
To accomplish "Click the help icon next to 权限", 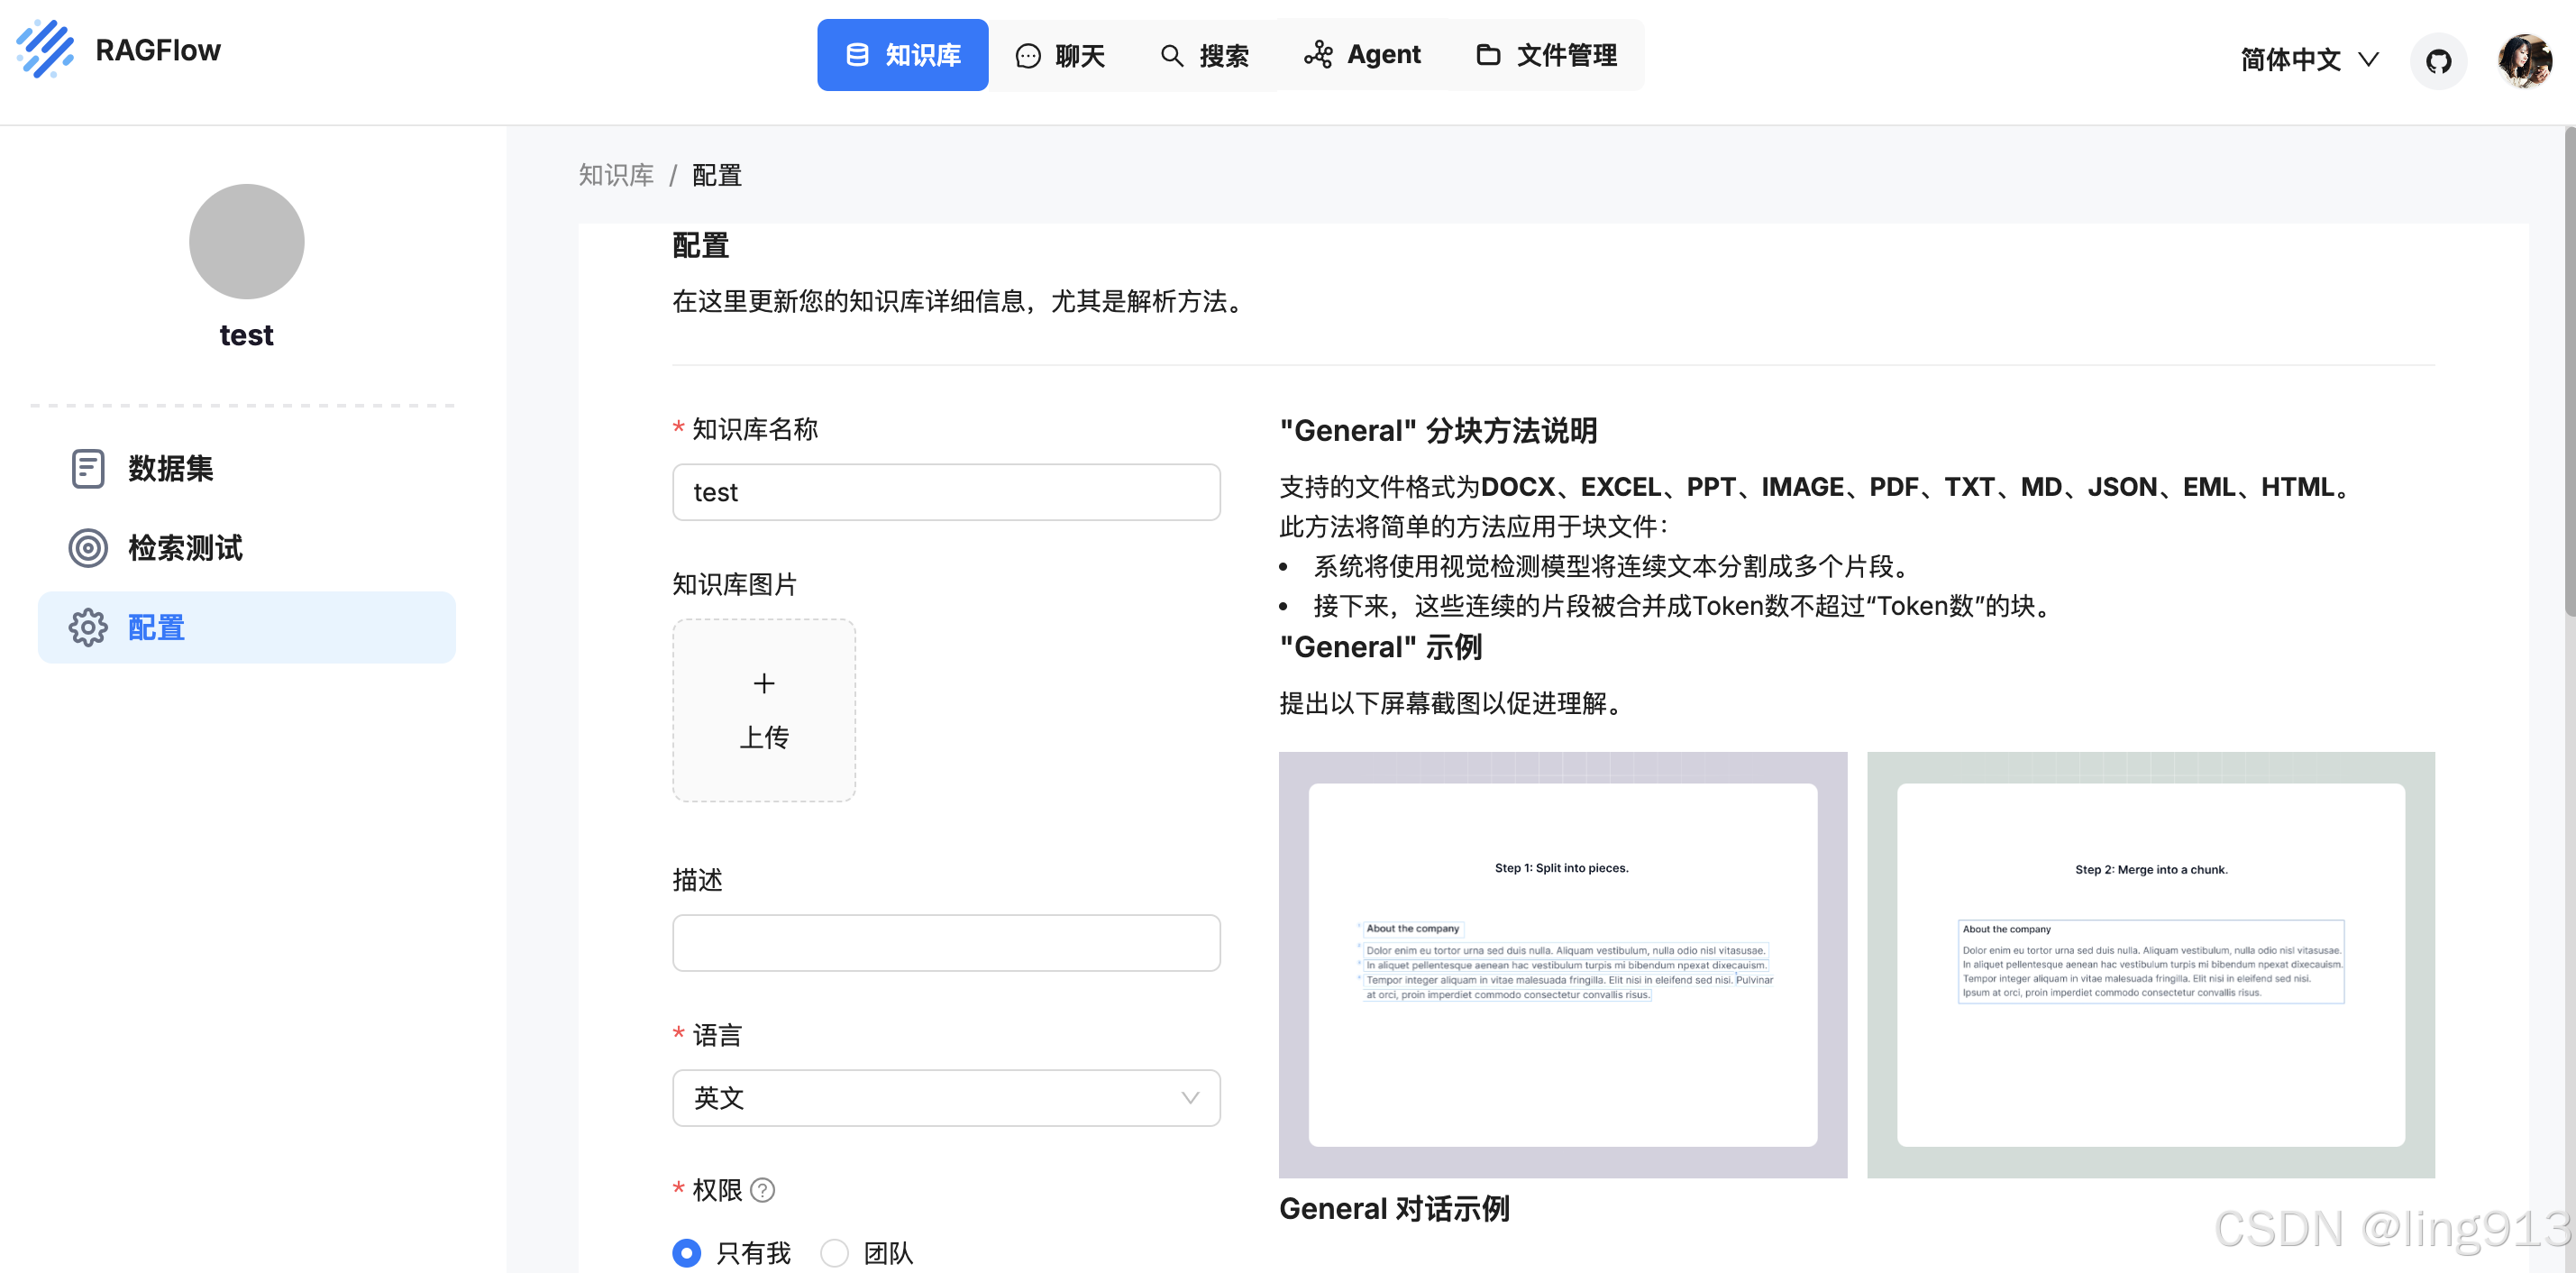I will click(762, 1190).
